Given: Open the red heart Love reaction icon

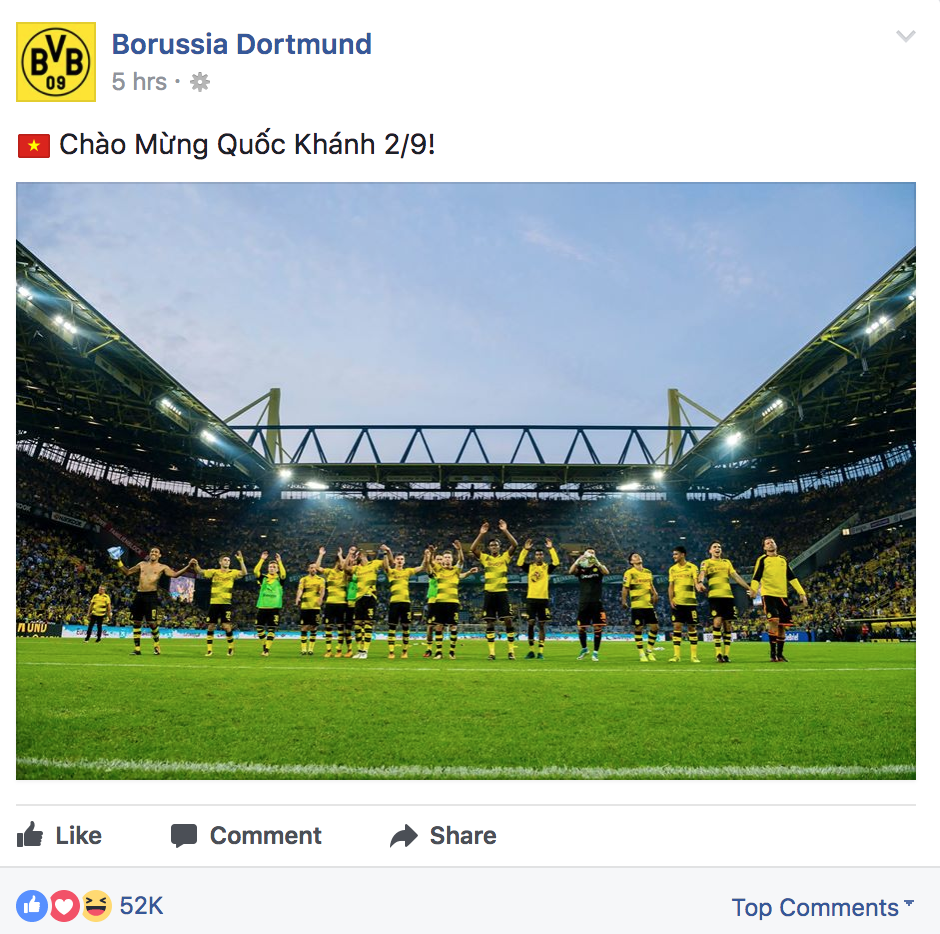Looking at the screenshot, I should [x=64, y=905].
